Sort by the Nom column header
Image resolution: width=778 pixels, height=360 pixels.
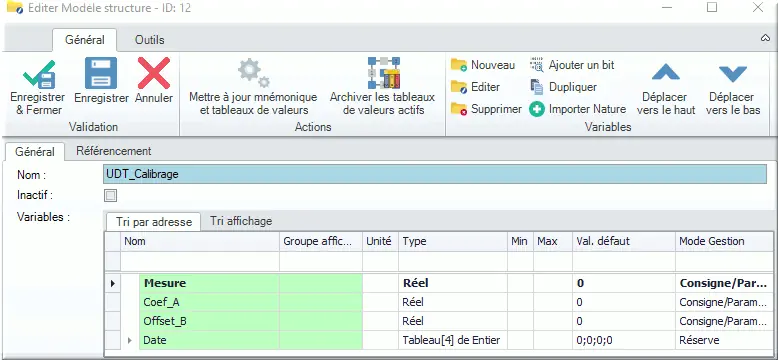200,241
